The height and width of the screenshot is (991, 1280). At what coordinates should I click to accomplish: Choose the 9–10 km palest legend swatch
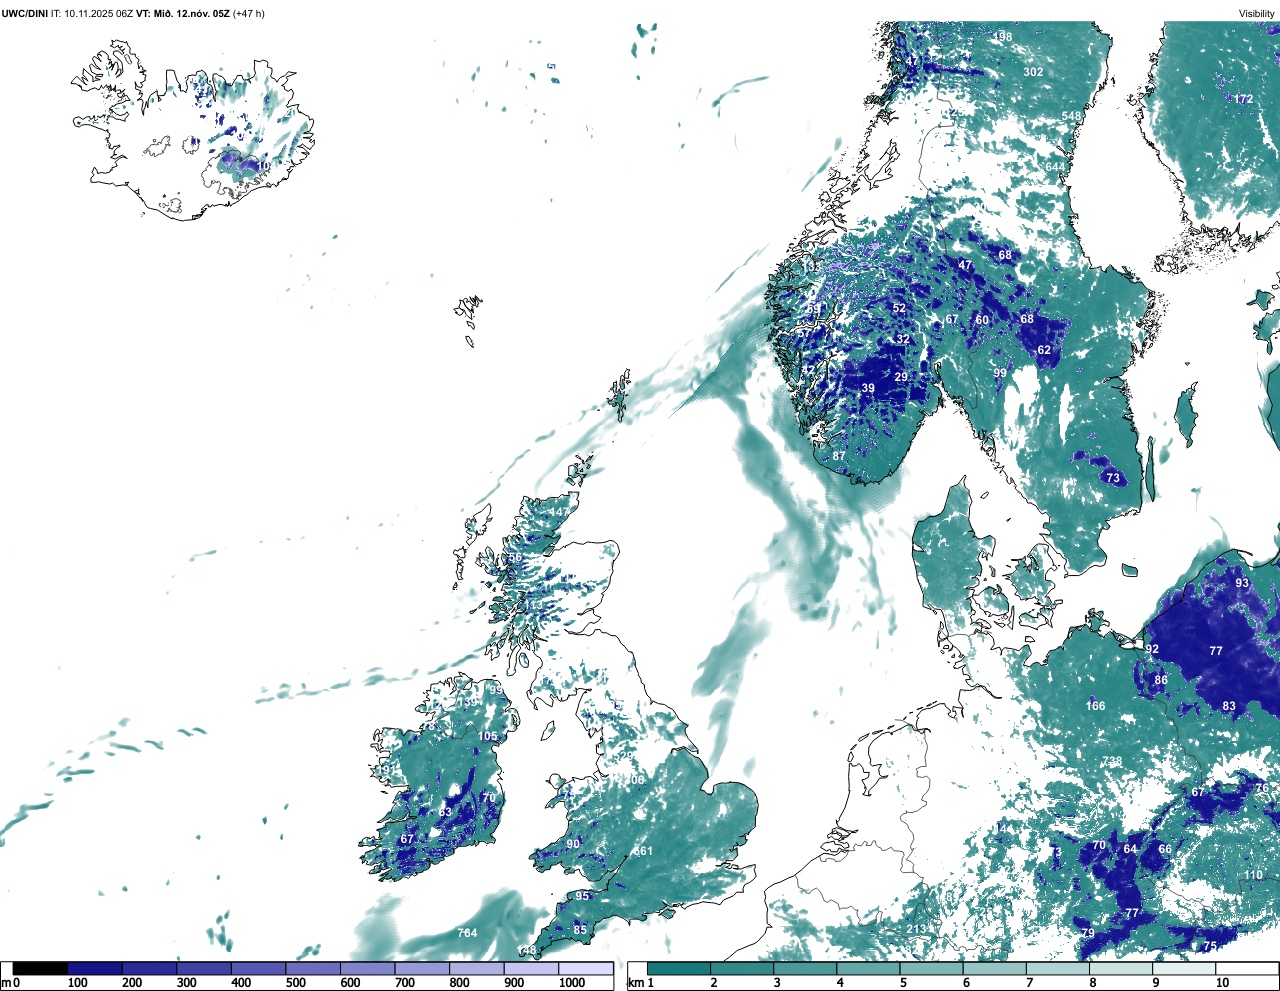(1184, 969)
